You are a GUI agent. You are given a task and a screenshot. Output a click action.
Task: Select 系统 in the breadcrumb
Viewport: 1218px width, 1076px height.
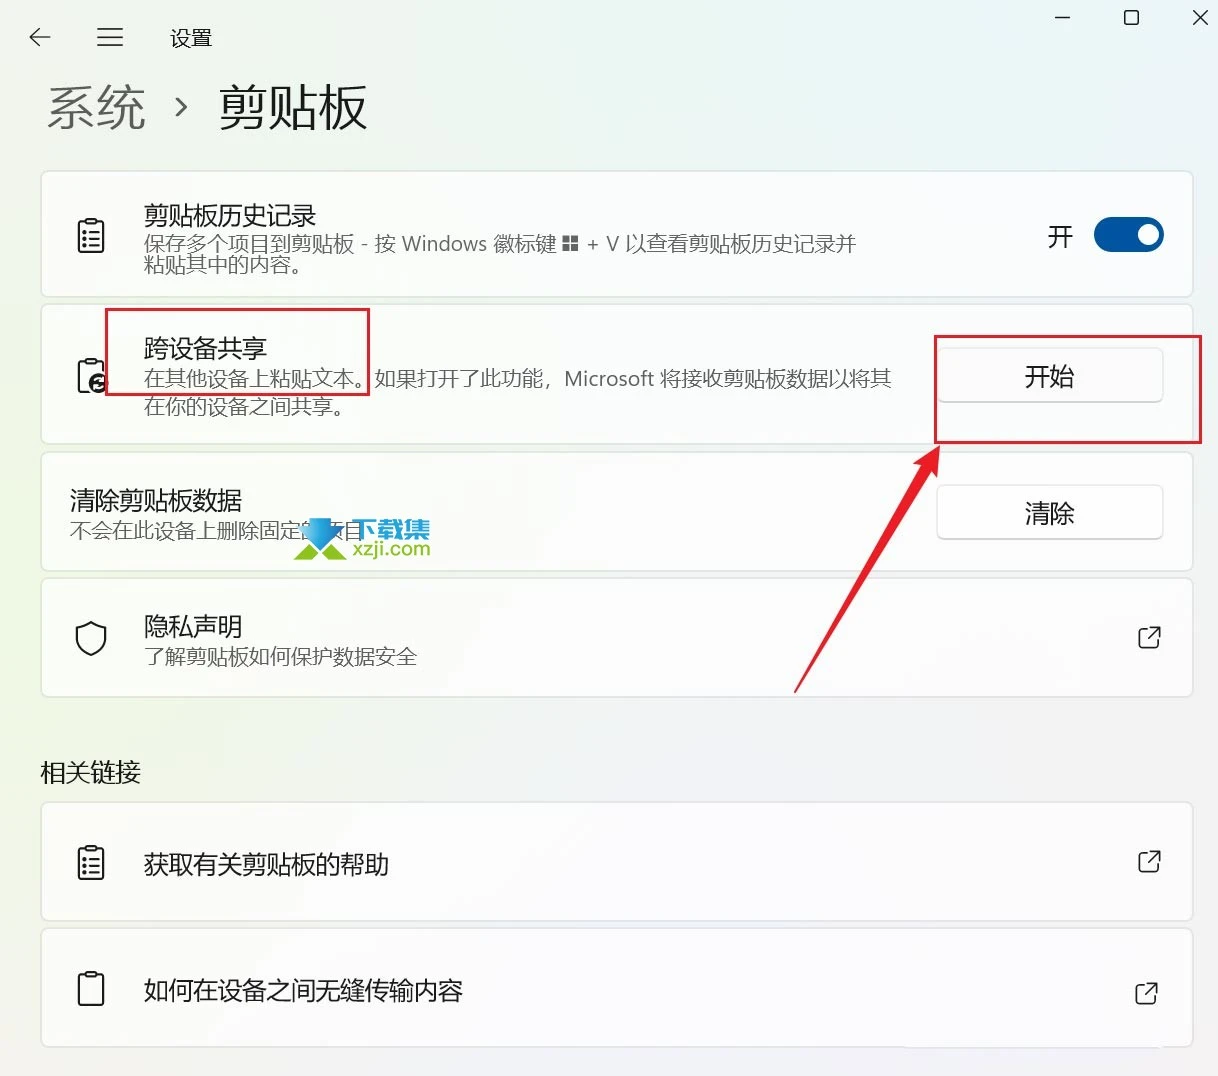point(96,108)
